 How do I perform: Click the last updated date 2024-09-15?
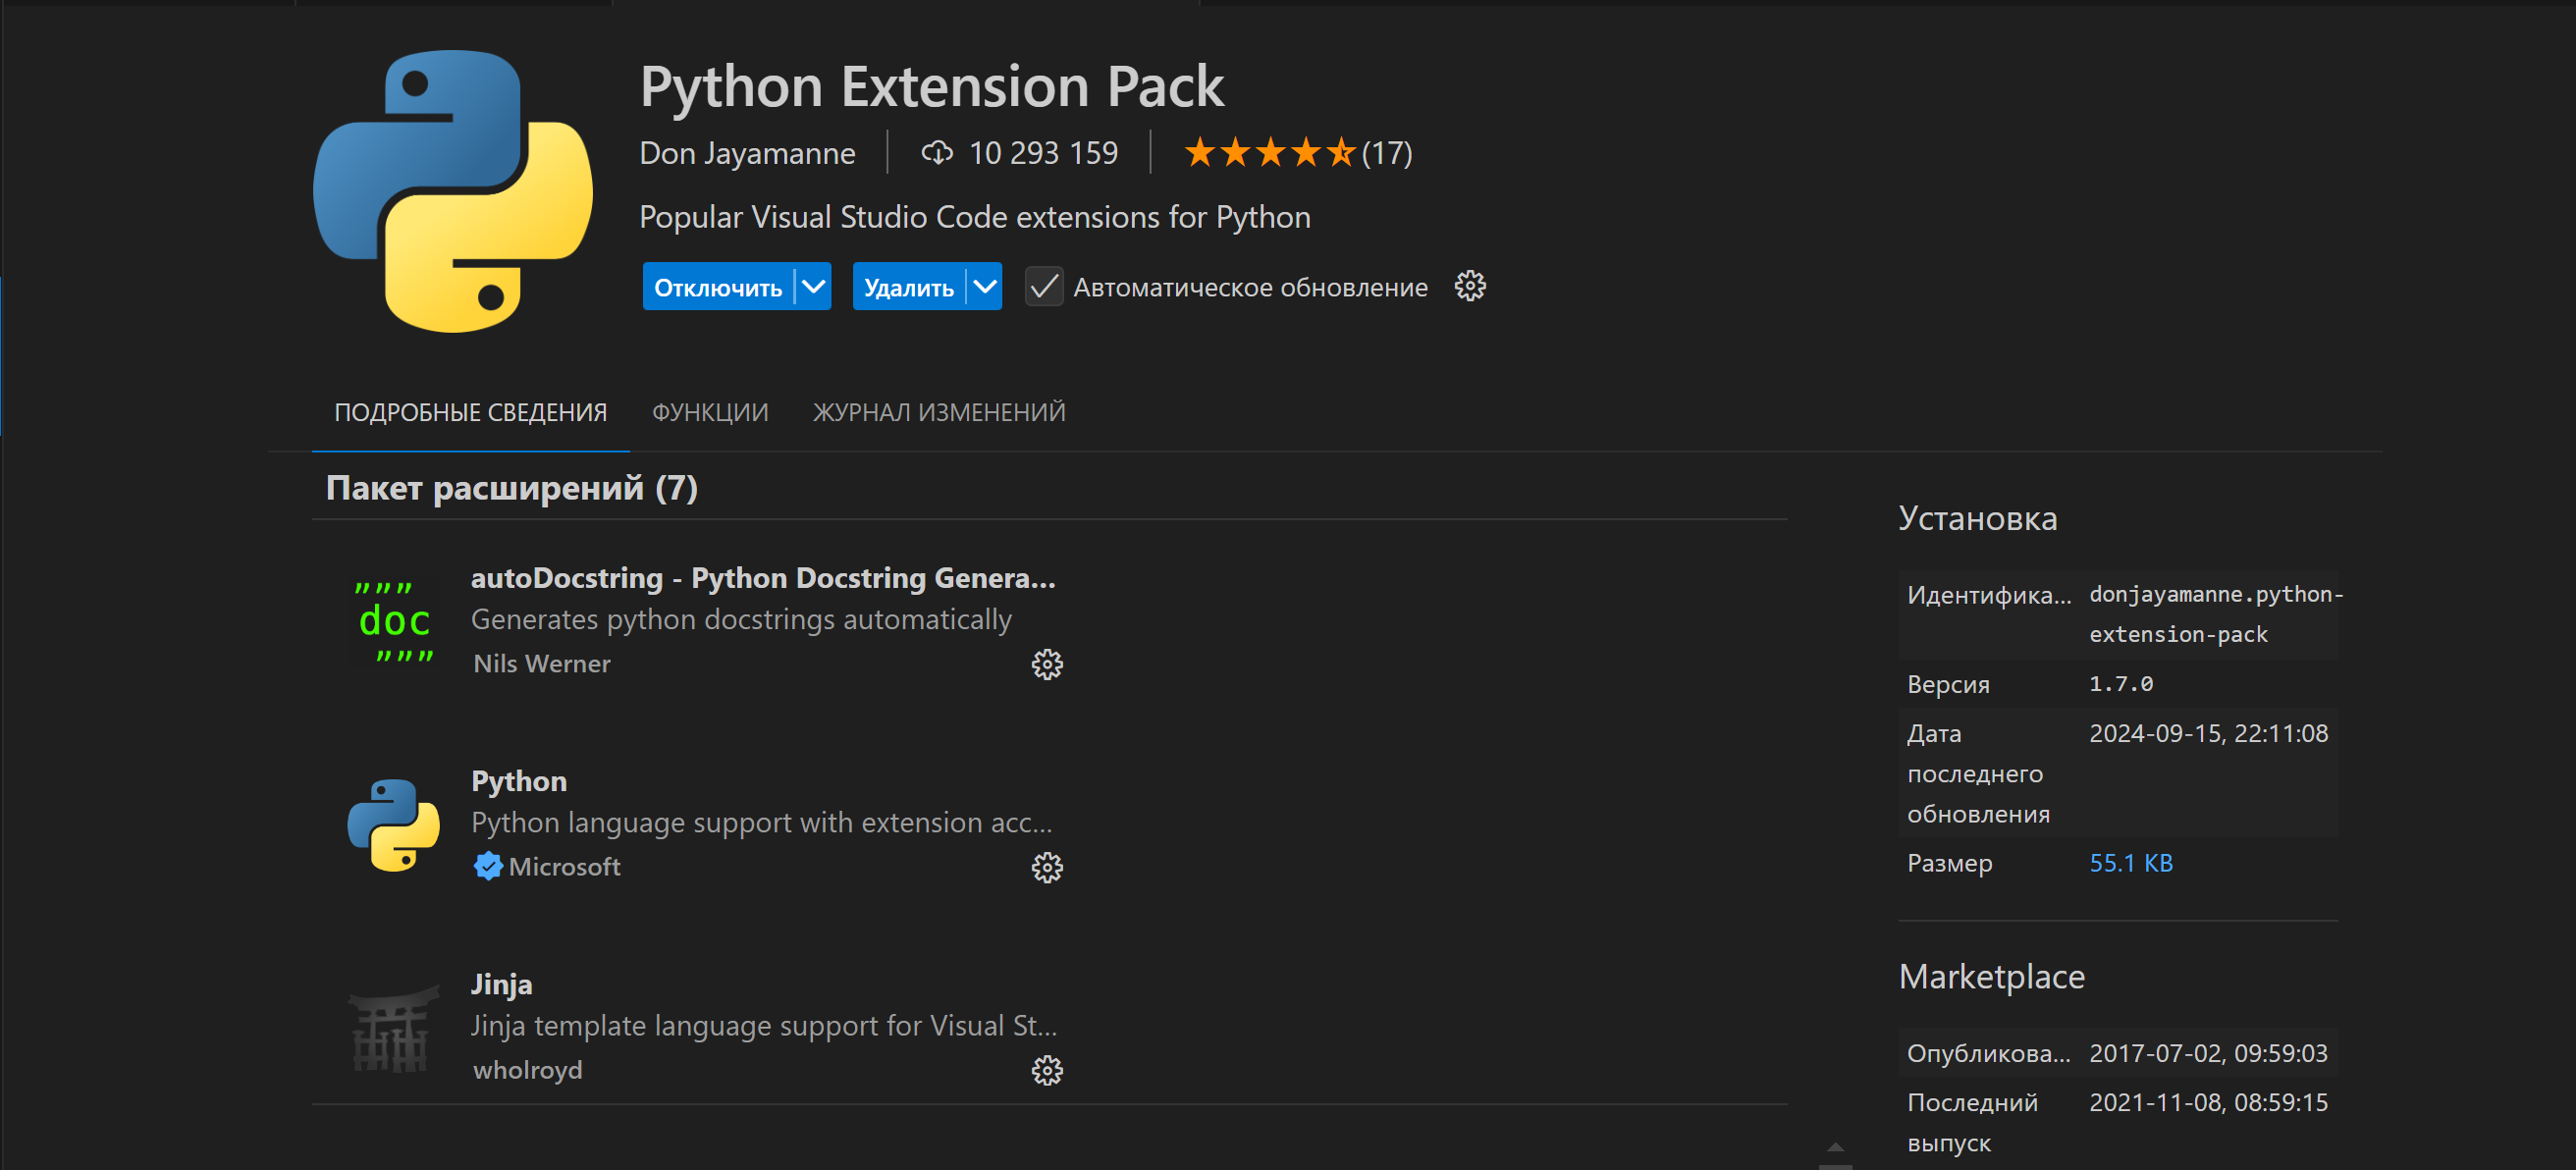coord(2208,733)
